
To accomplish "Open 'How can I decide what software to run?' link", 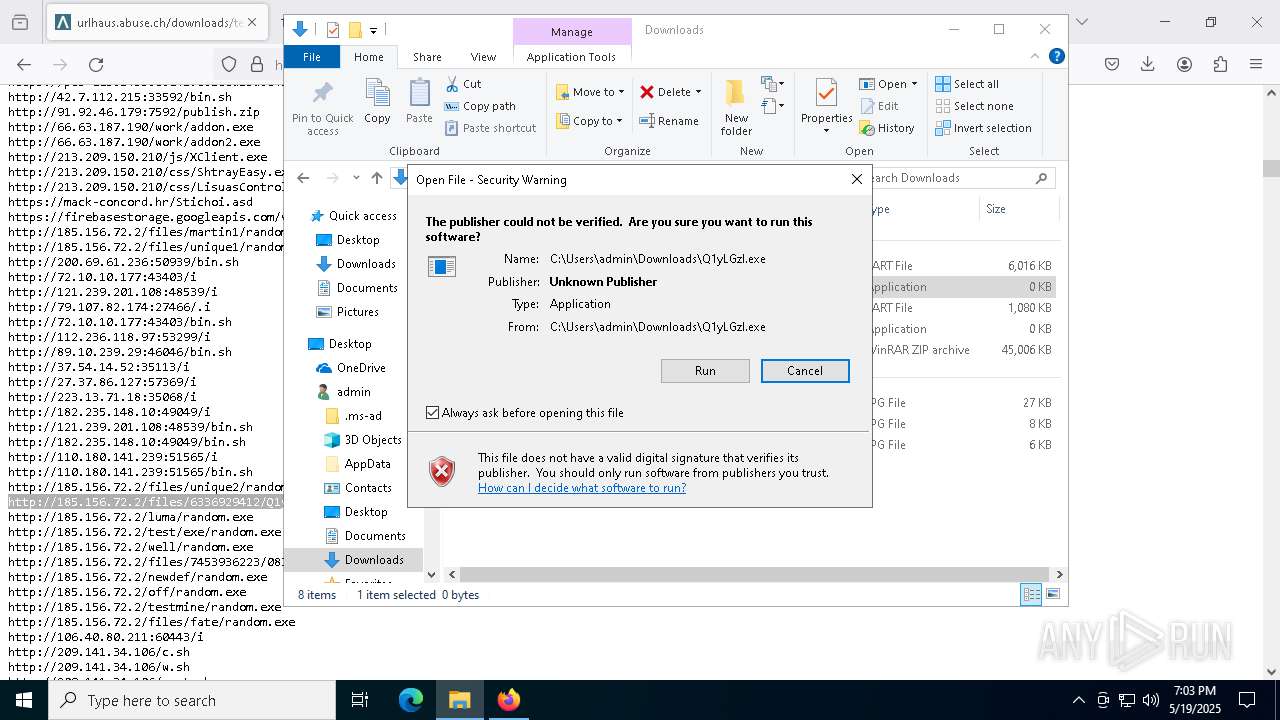I will (582, 488).
